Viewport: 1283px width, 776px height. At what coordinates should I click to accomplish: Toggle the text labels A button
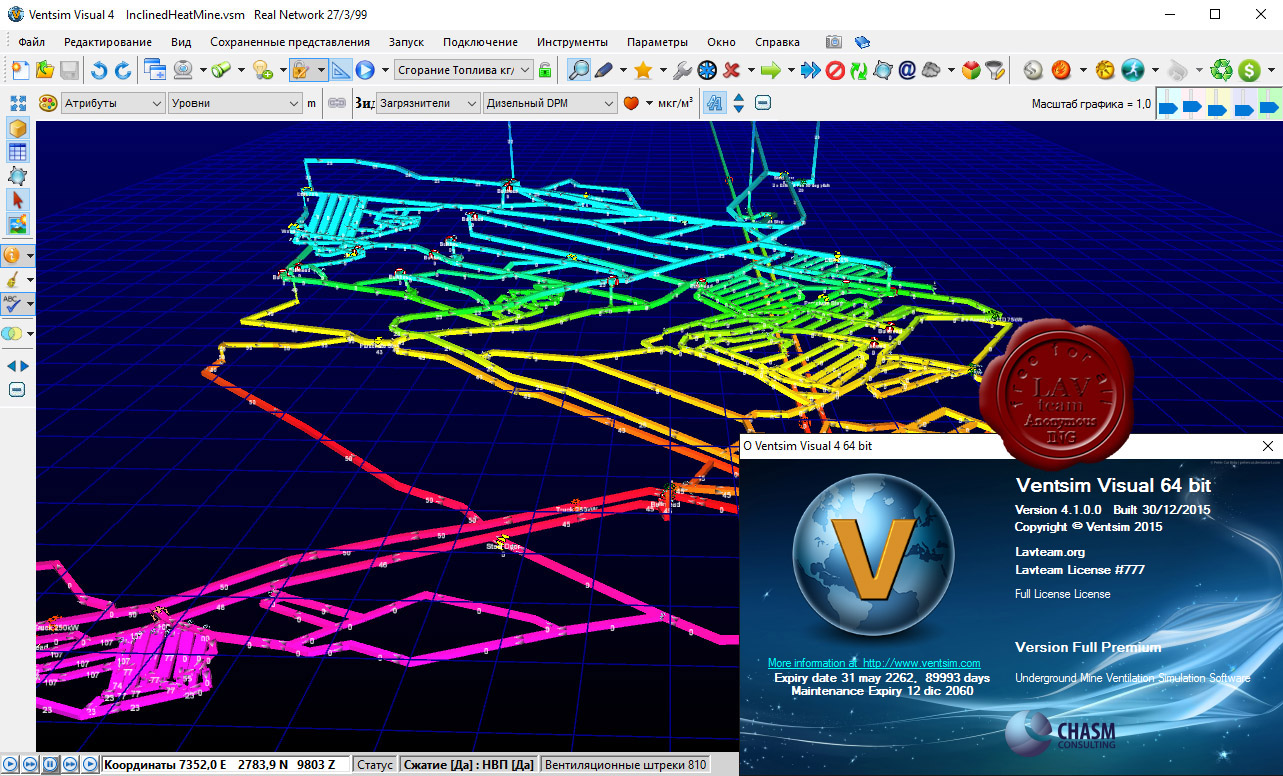point(714,102)
